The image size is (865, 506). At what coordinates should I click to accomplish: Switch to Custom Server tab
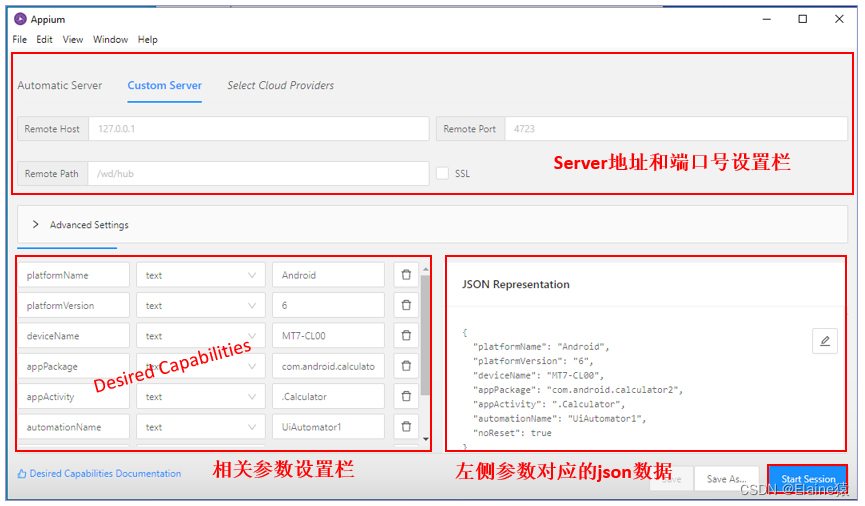164,86
